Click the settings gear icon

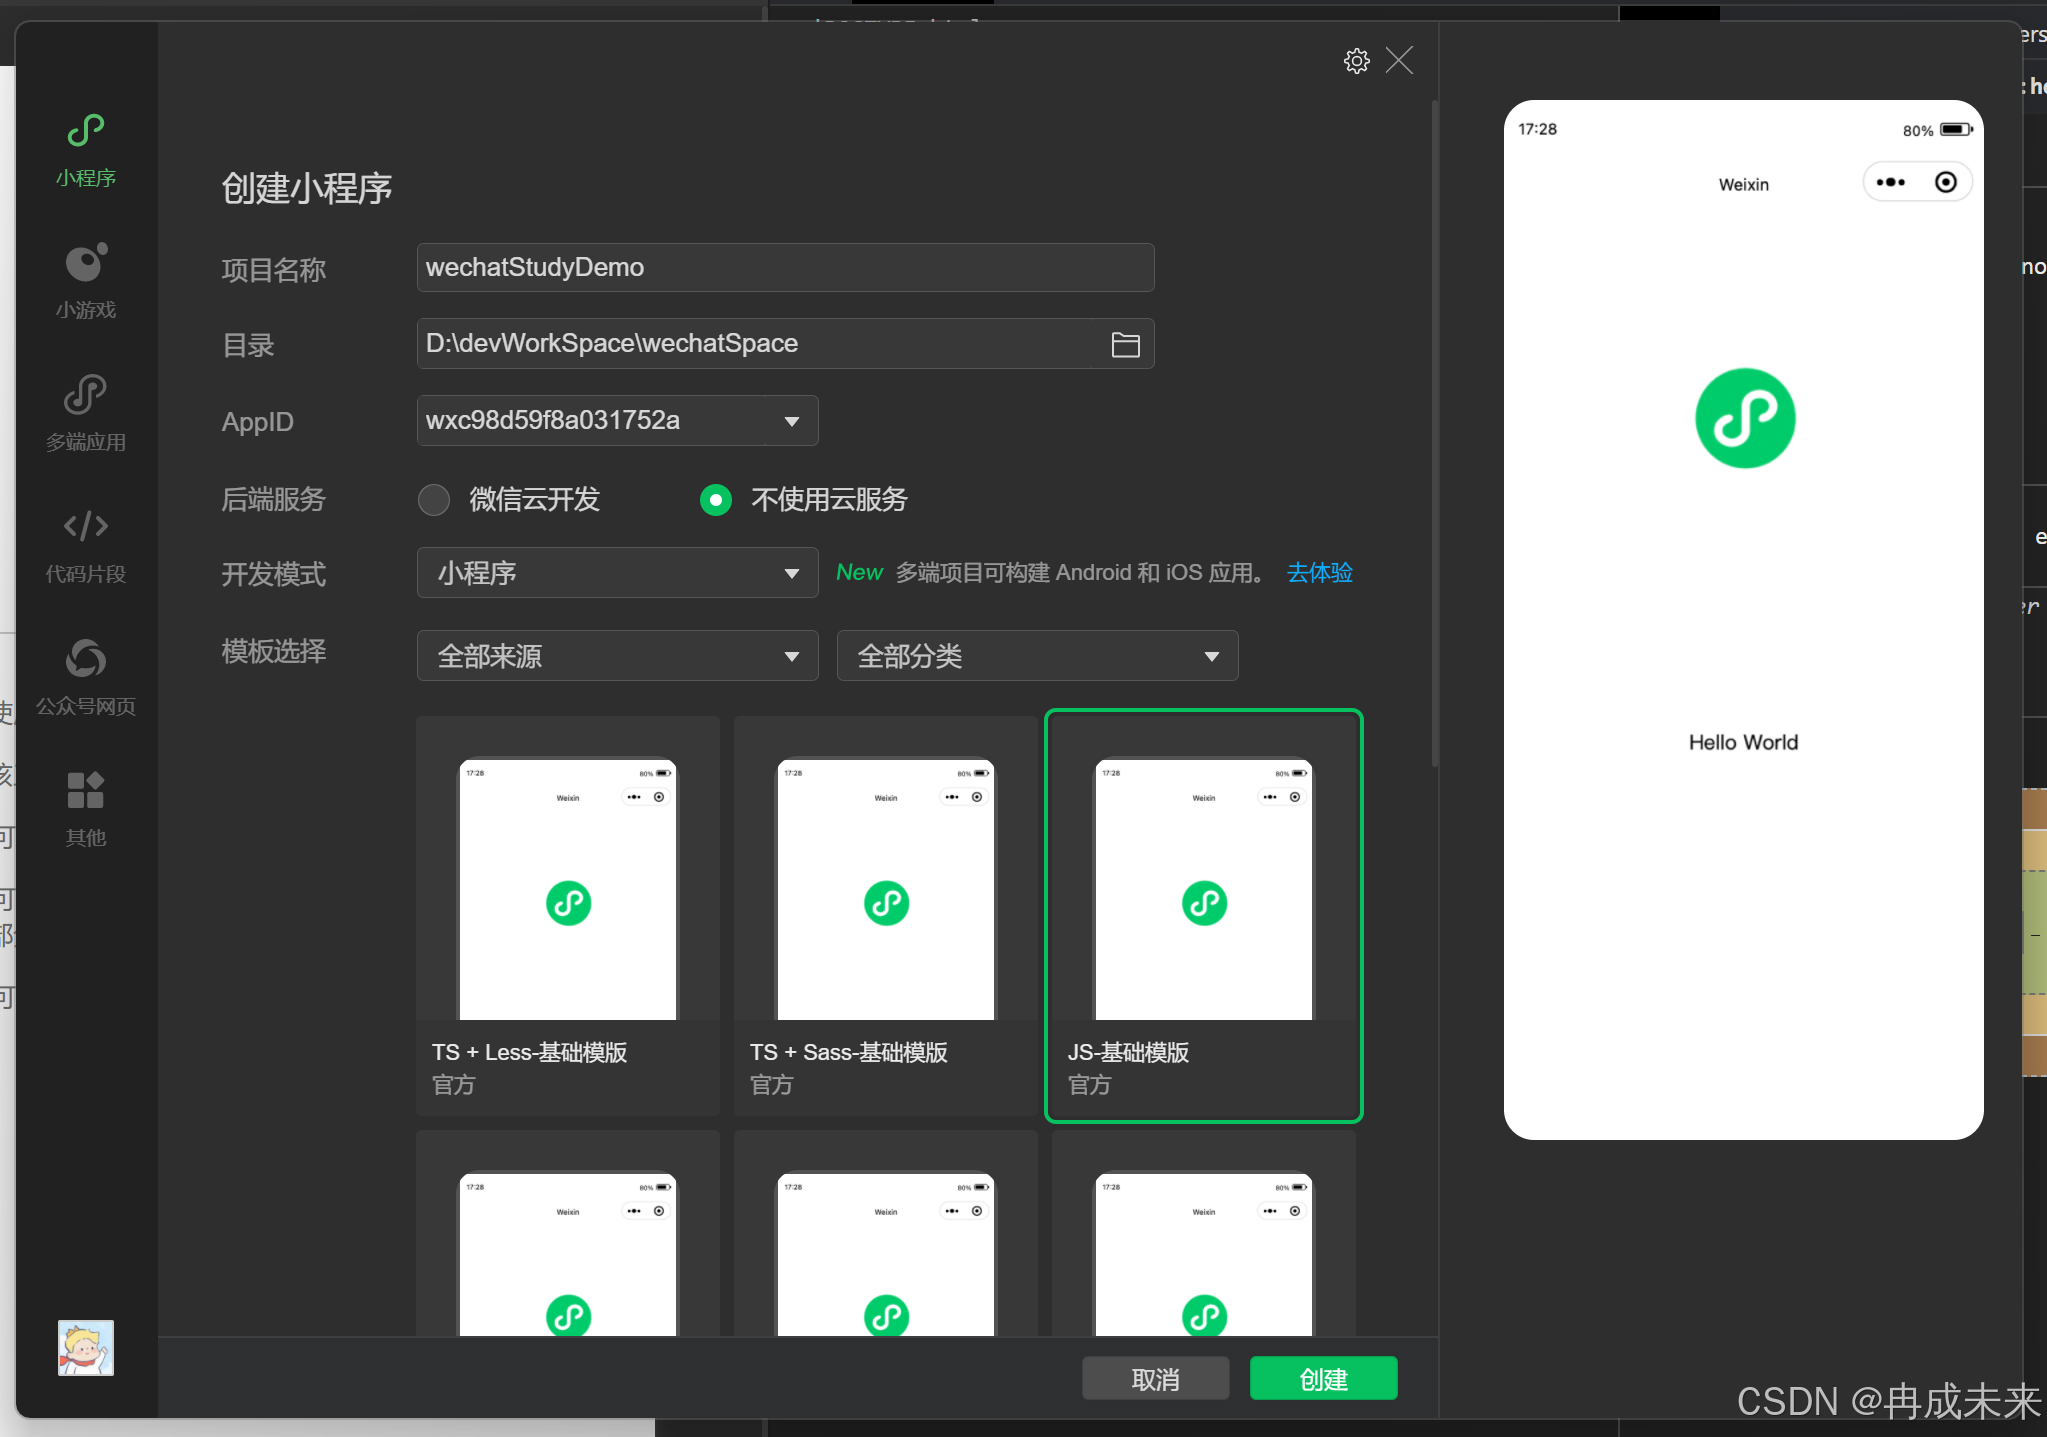[1356, 61]
